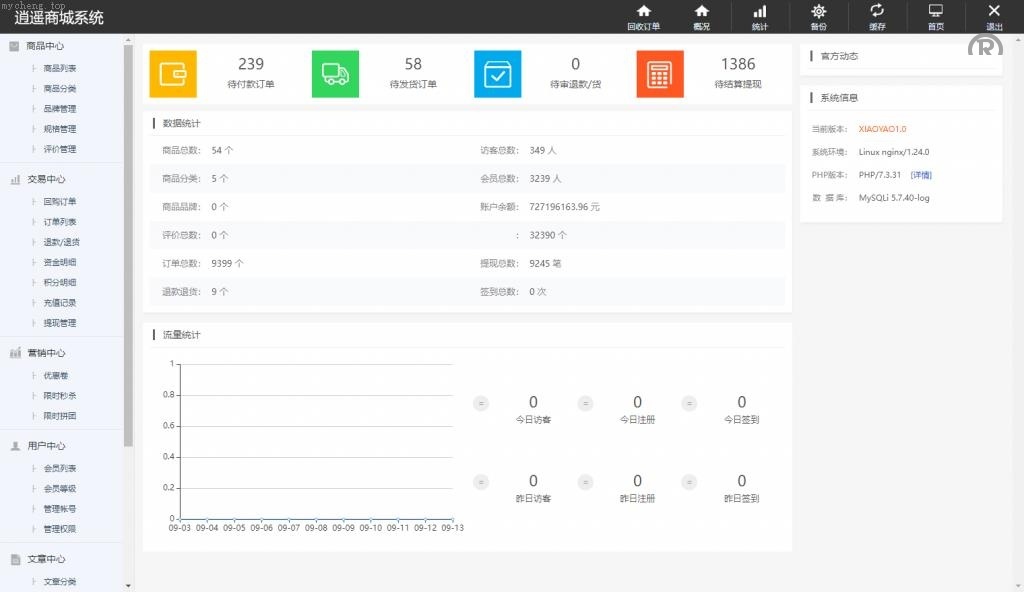This screenshot has width=1024, height=592.
Task: Click the 缓存 refresh icon
Action: pyautogui.click(x=877, y=12)
